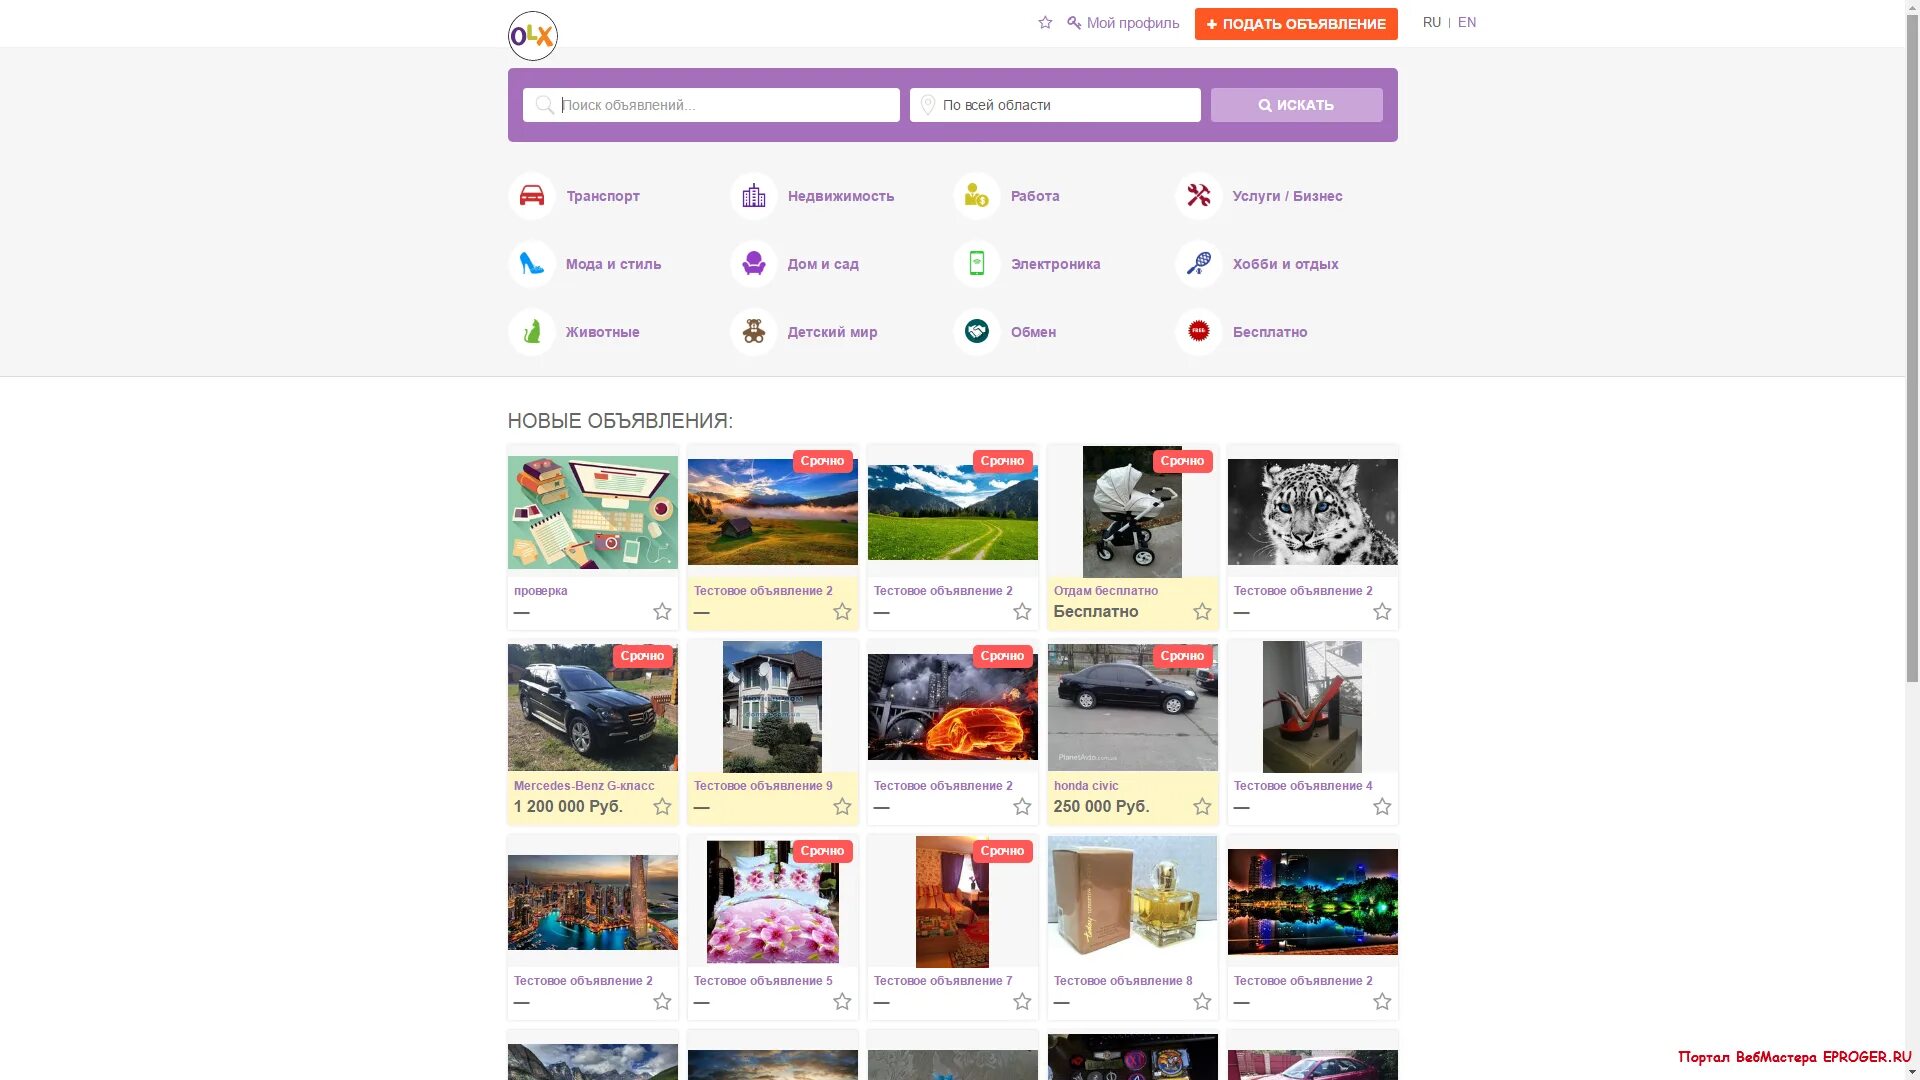Open the Детский мир teddy bear icon
The height and width of the screenshot is (1080, 1920).
[753, 332]
